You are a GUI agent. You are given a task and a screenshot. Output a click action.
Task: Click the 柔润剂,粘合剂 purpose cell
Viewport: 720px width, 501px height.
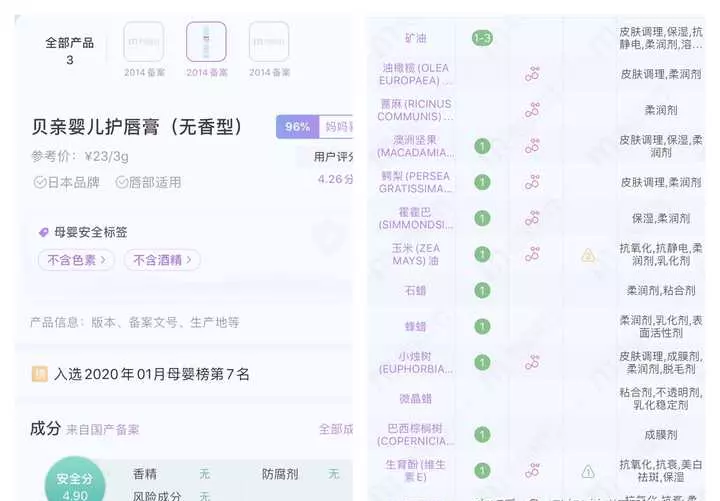(x=661, y=291)
